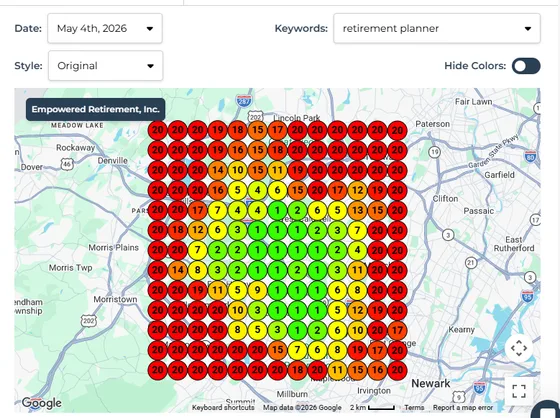Click the Interstate 80 shield icon
Image resolution: width=560 pixels, height=418 pixels.
click(x=530, y=156)
